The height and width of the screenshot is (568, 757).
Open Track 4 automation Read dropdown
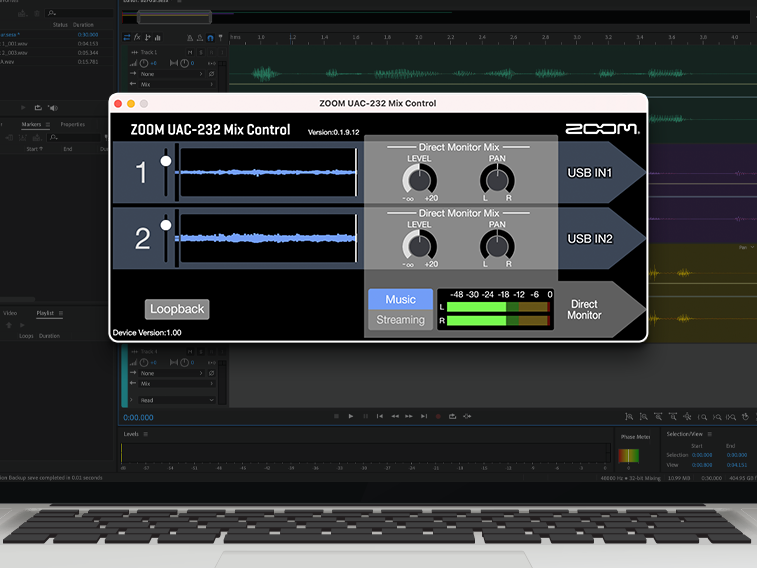pos(177,400)
